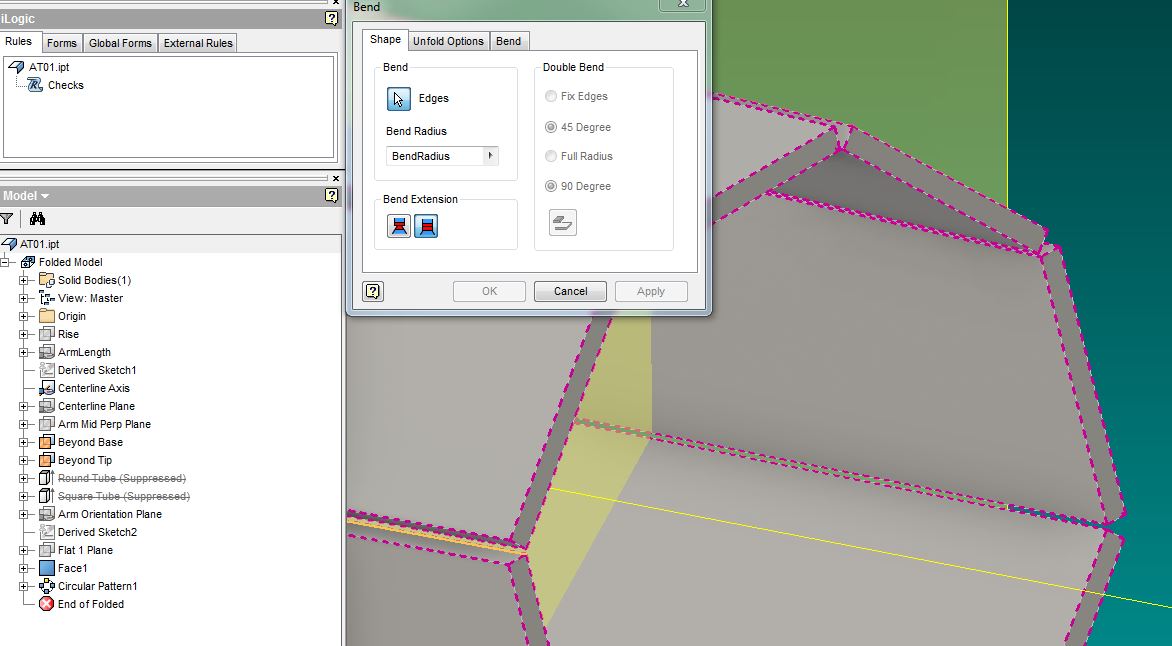
Task: Click the flip icon under Double Bend
Action: (x=562, y=222)
